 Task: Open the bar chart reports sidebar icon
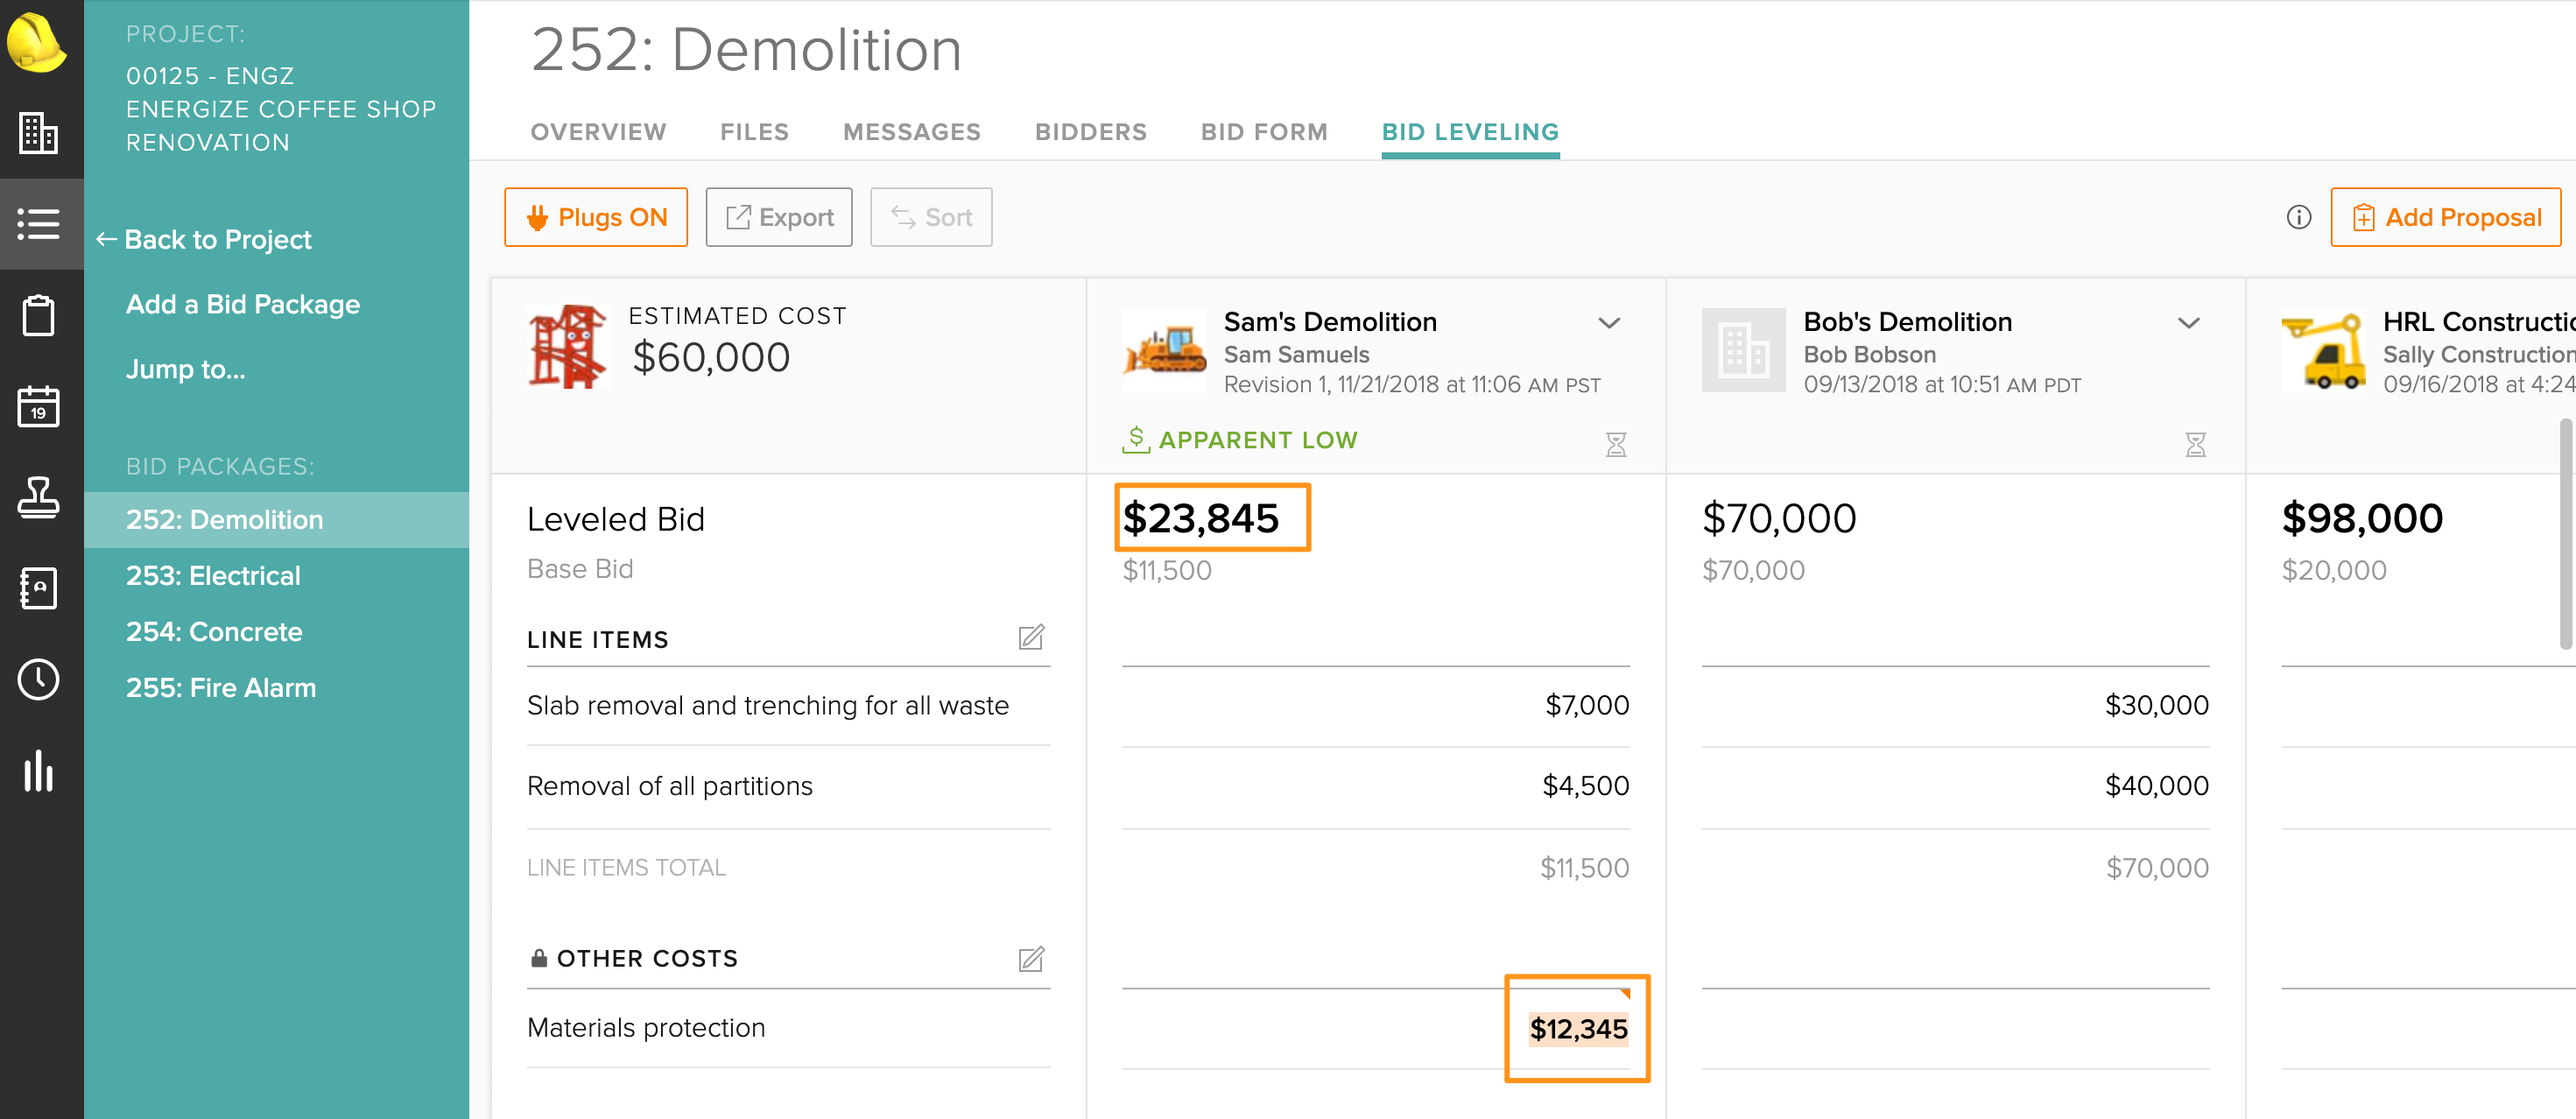38,771
